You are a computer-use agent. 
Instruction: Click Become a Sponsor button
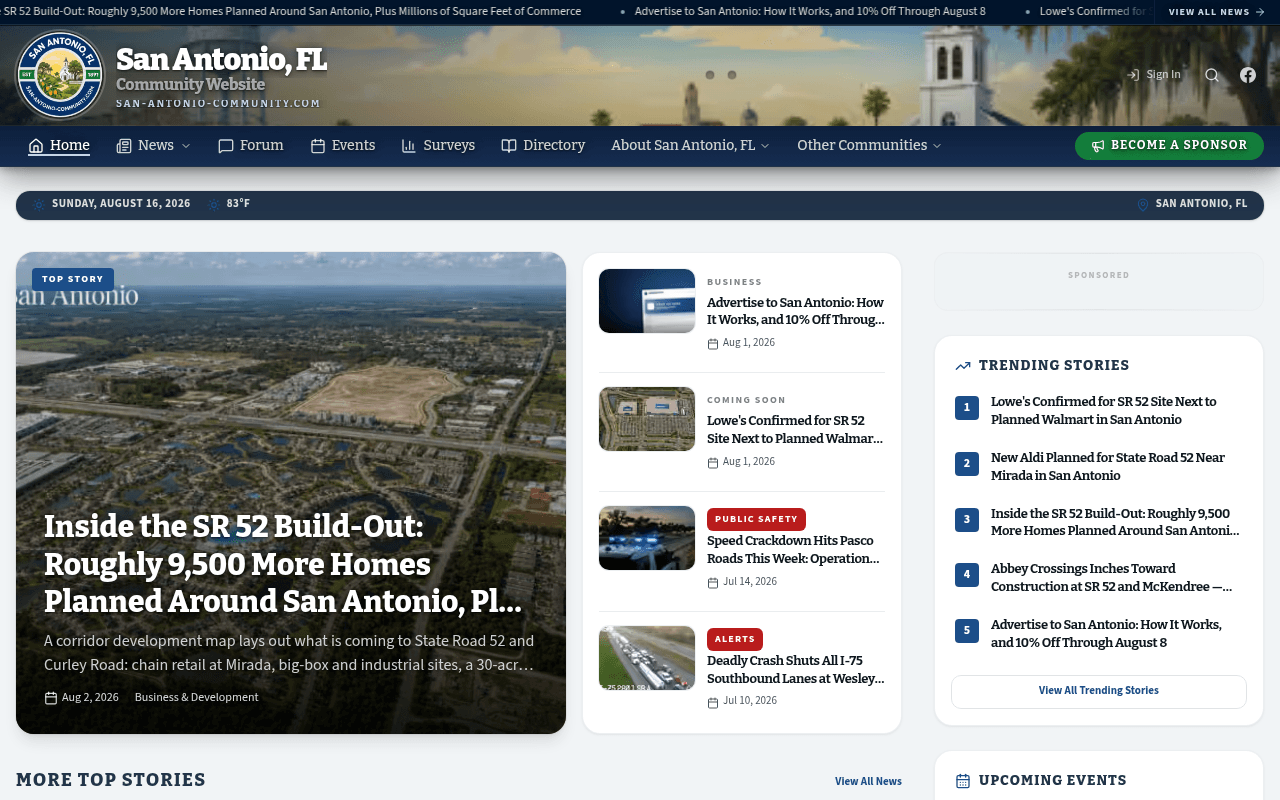point(1169,146)
